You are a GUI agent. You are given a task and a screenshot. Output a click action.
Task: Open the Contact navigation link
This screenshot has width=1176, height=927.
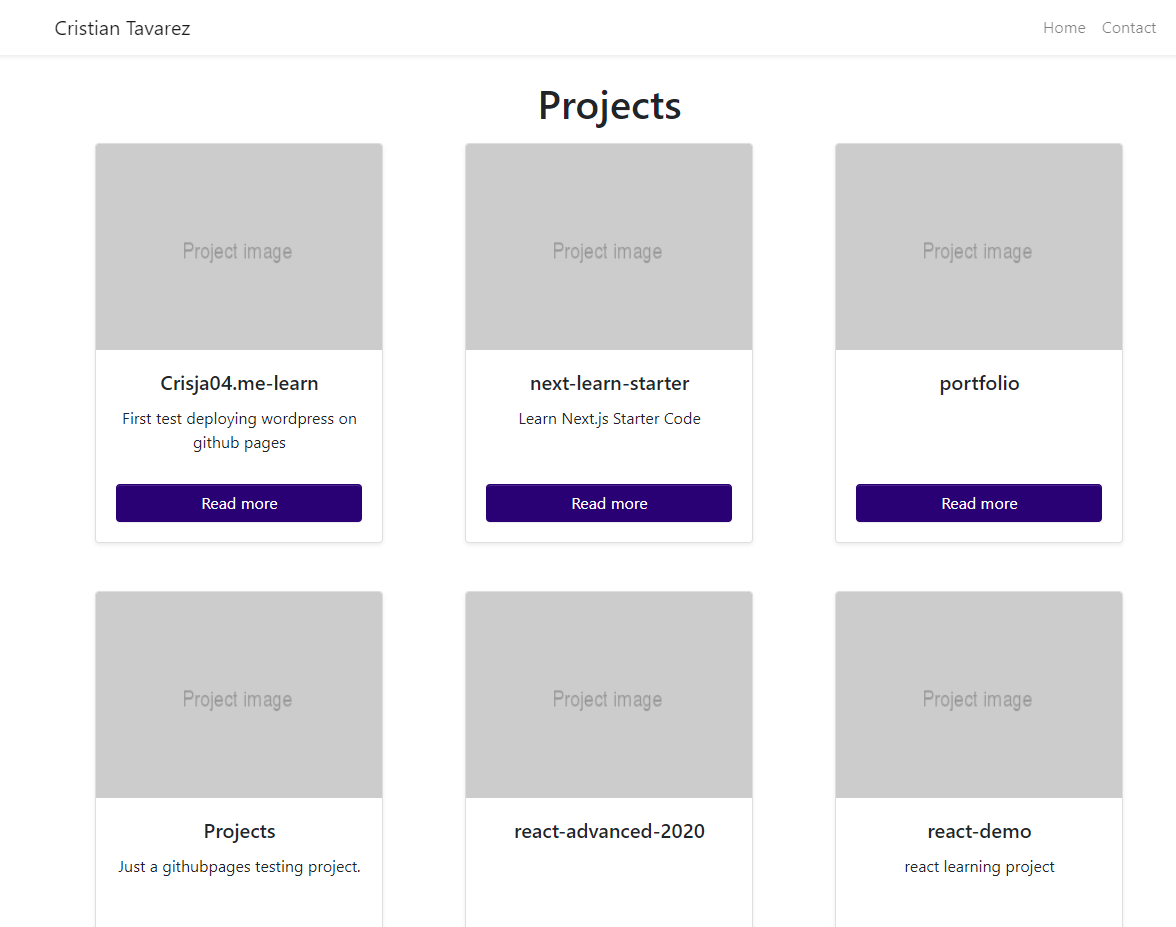coord(1128,28)
